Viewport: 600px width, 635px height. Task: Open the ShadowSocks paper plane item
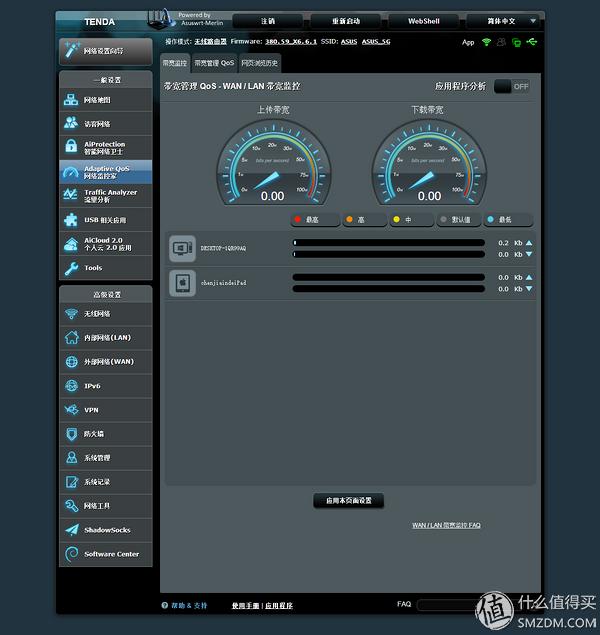105,530
